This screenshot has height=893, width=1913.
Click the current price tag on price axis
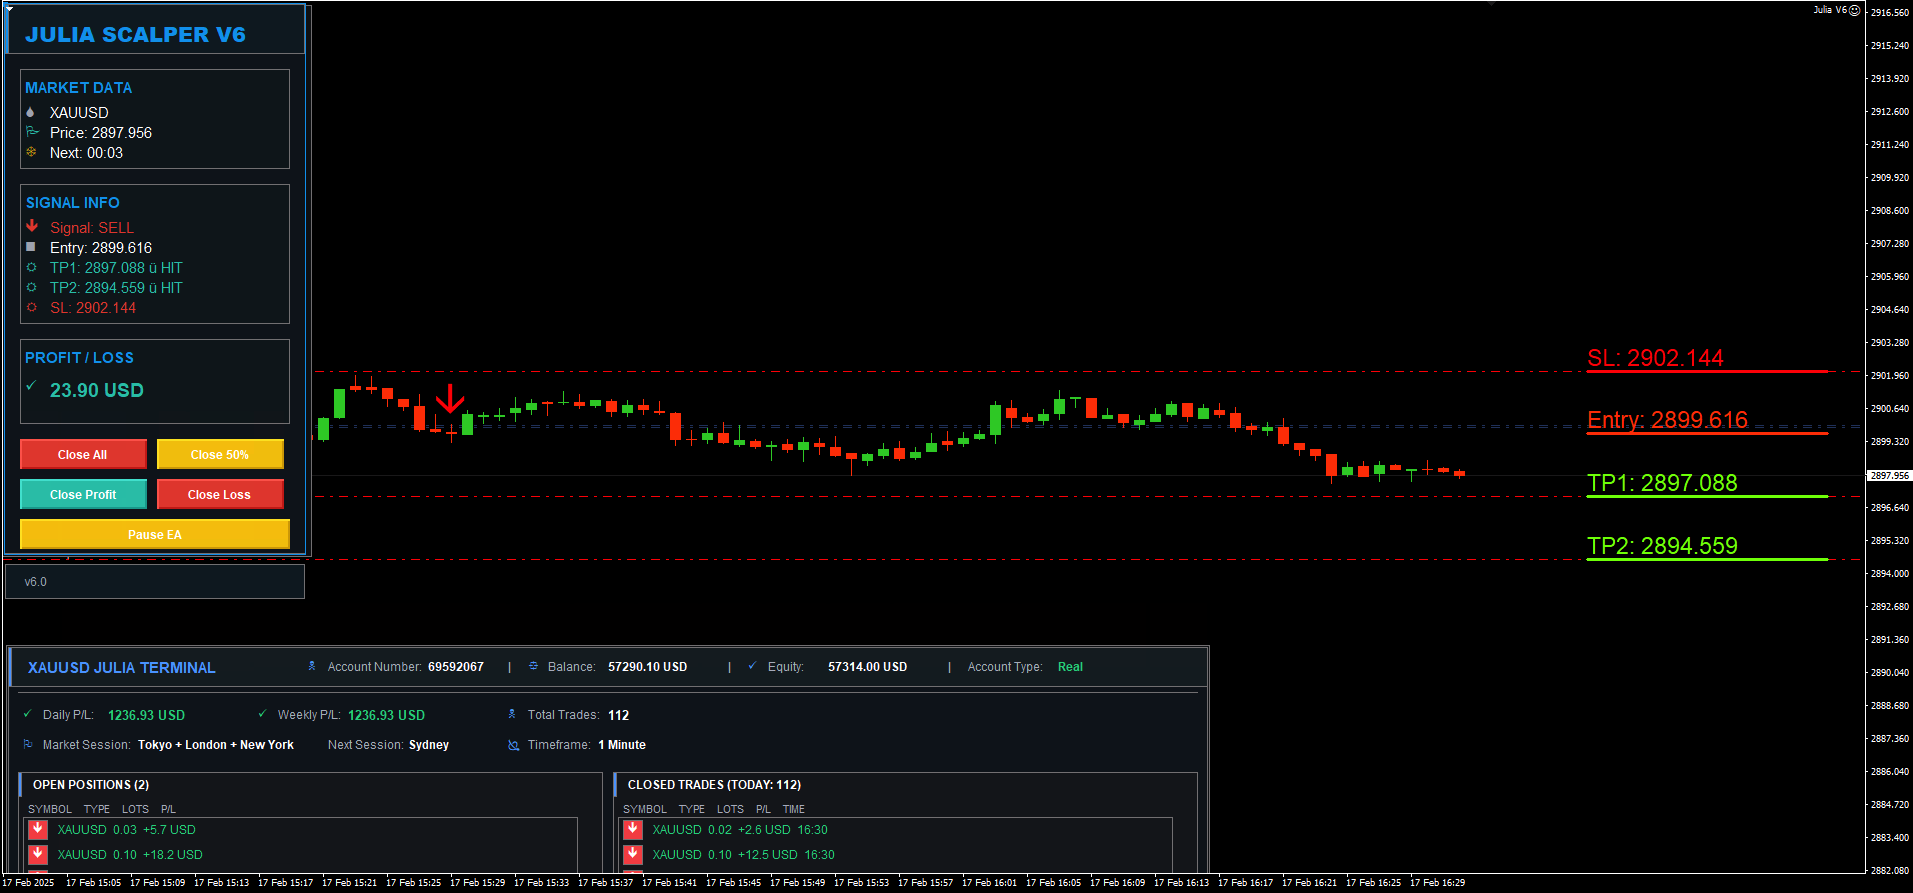(1889, 476)
